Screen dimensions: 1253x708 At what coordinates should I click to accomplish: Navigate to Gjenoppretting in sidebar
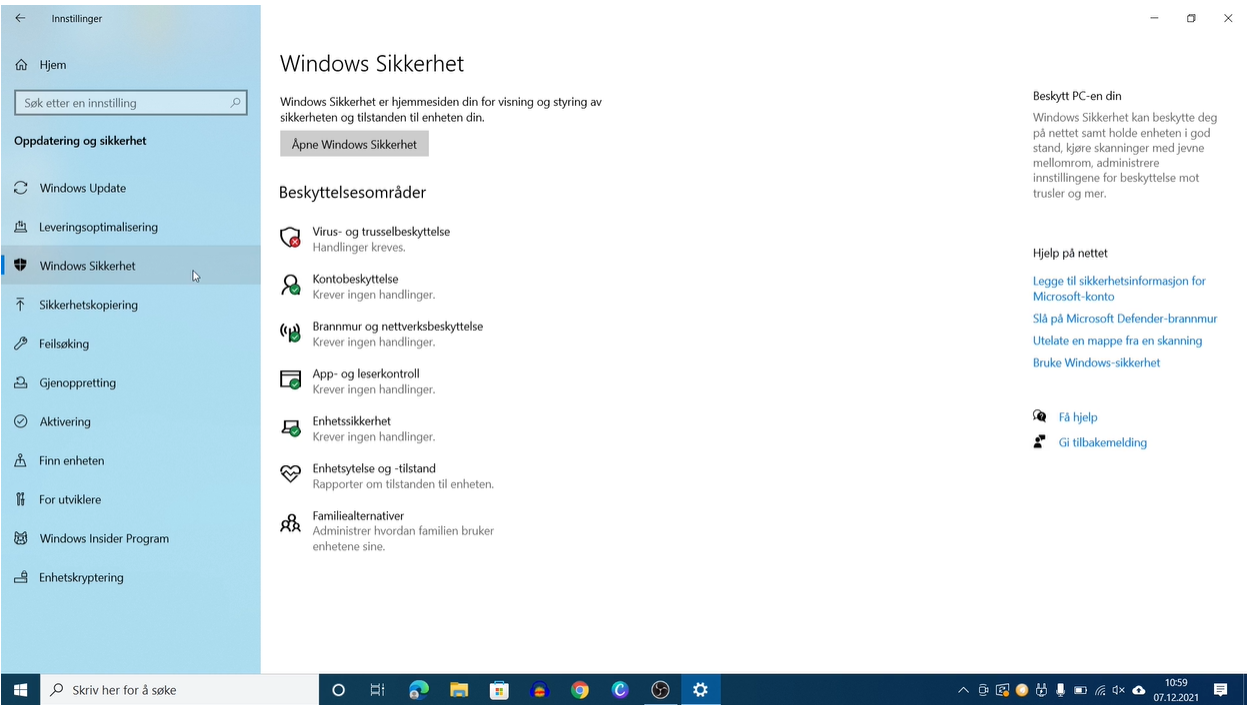click(x=77, y=383)
